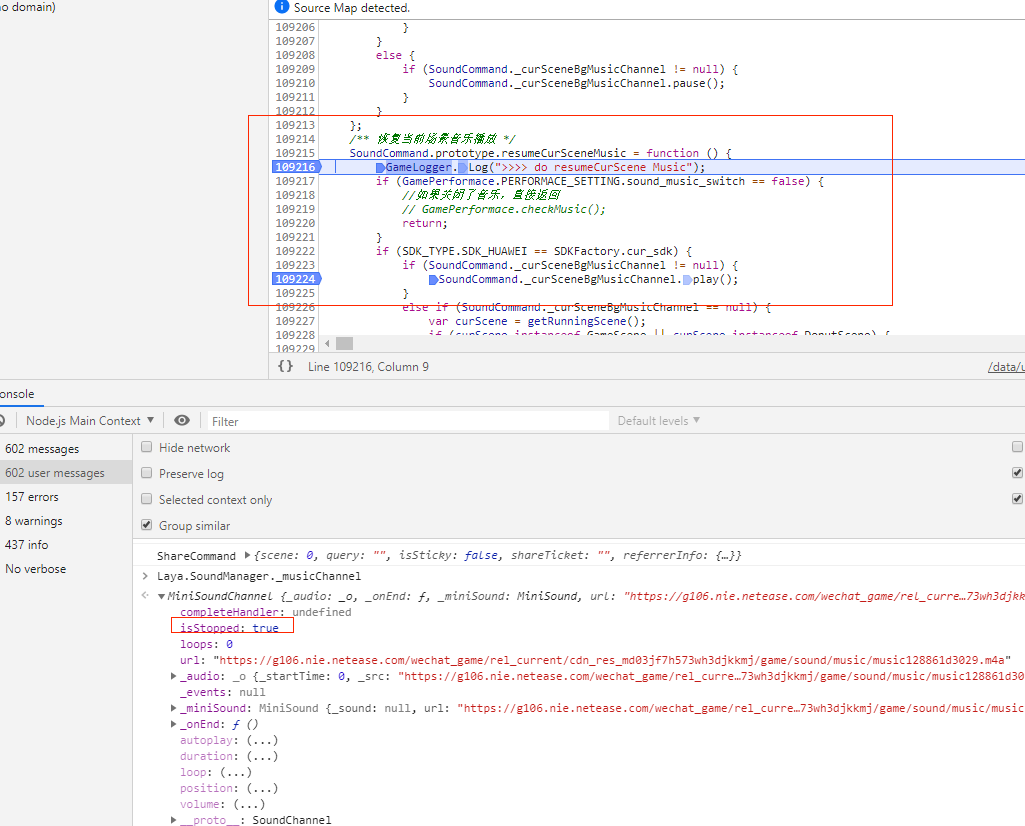This screenshot has height=826, width=1025.
Task: Expand the _audio object in console
Action: point(172,675)
